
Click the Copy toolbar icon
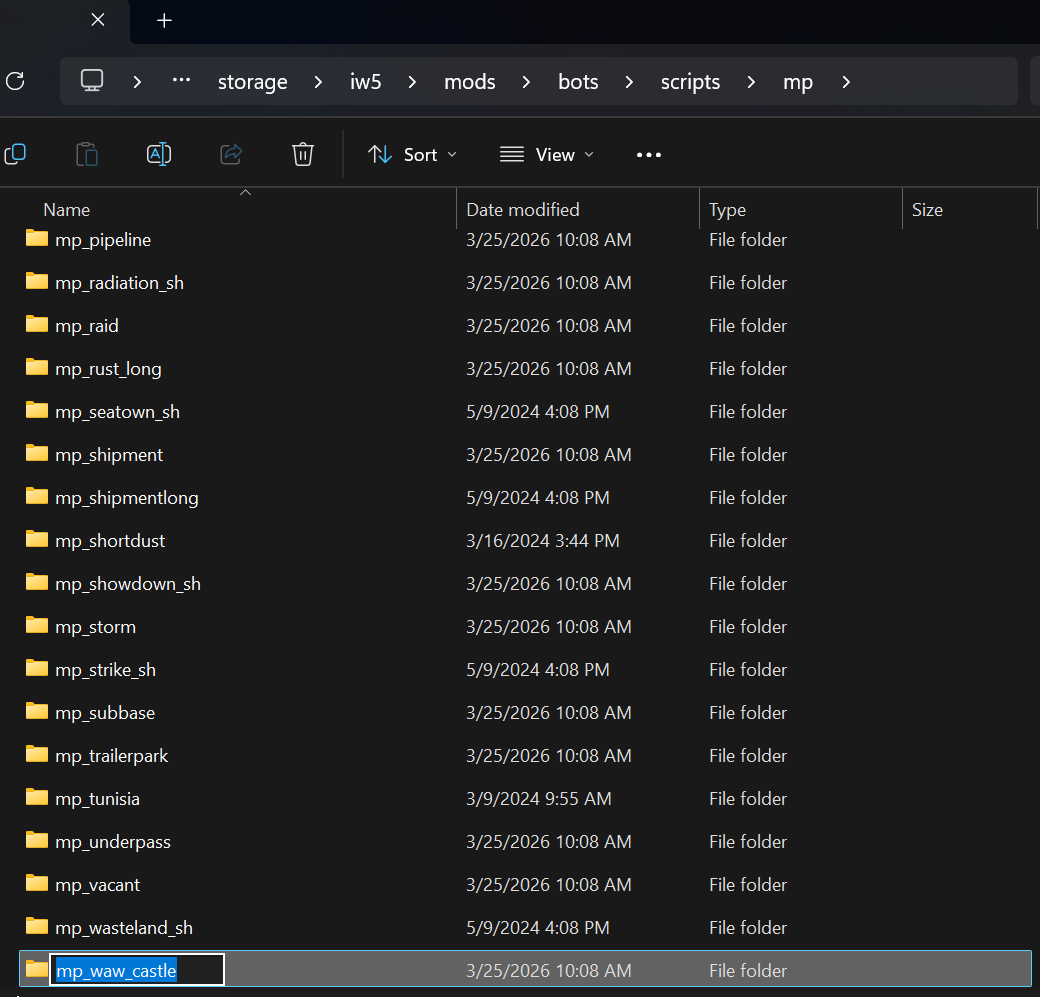(x=15, y=155)
